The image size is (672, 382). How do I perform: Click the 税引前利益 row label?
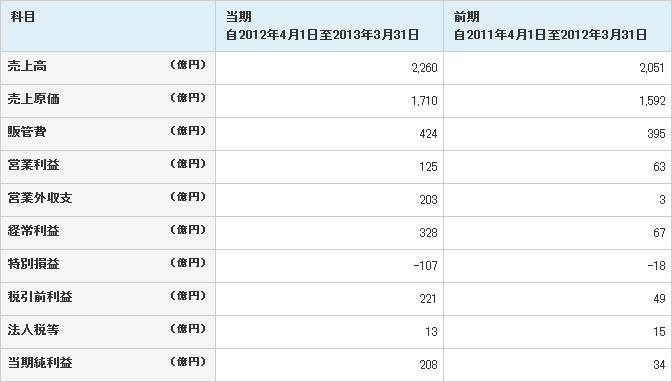click(40, 297)
